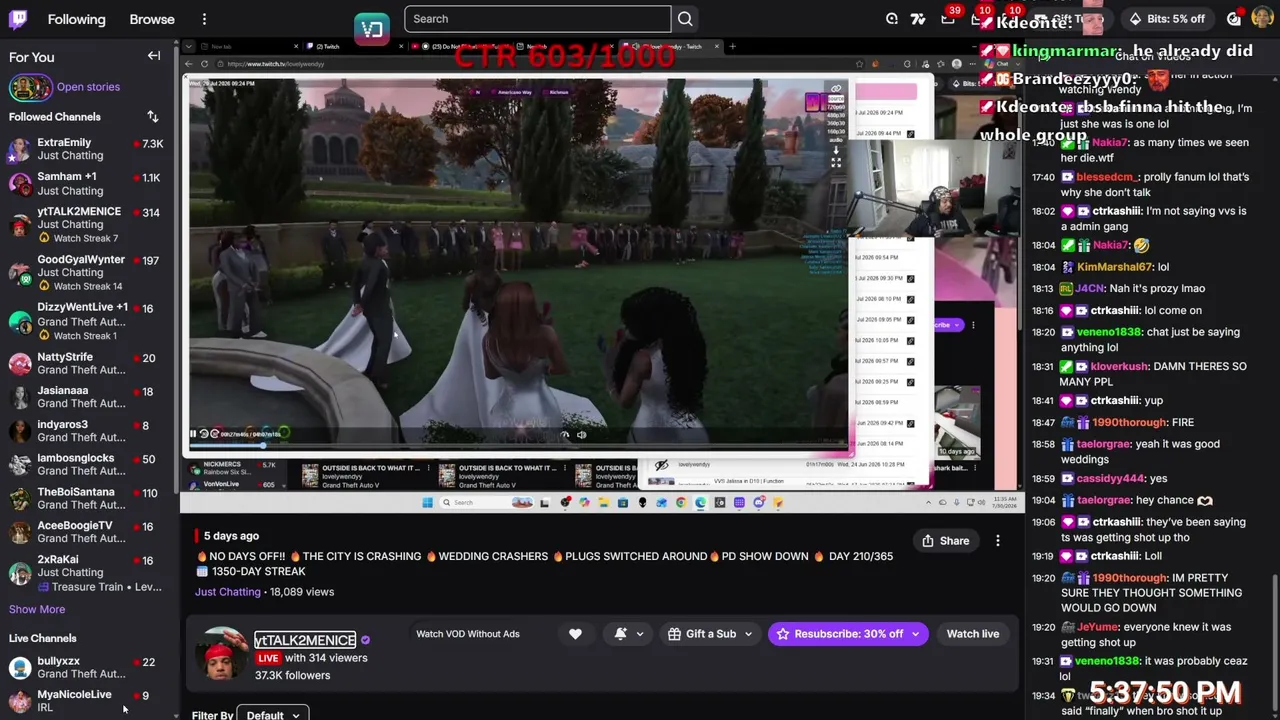
Task: Sort the Followed Channels list
Action: click(x=153, y=117)
